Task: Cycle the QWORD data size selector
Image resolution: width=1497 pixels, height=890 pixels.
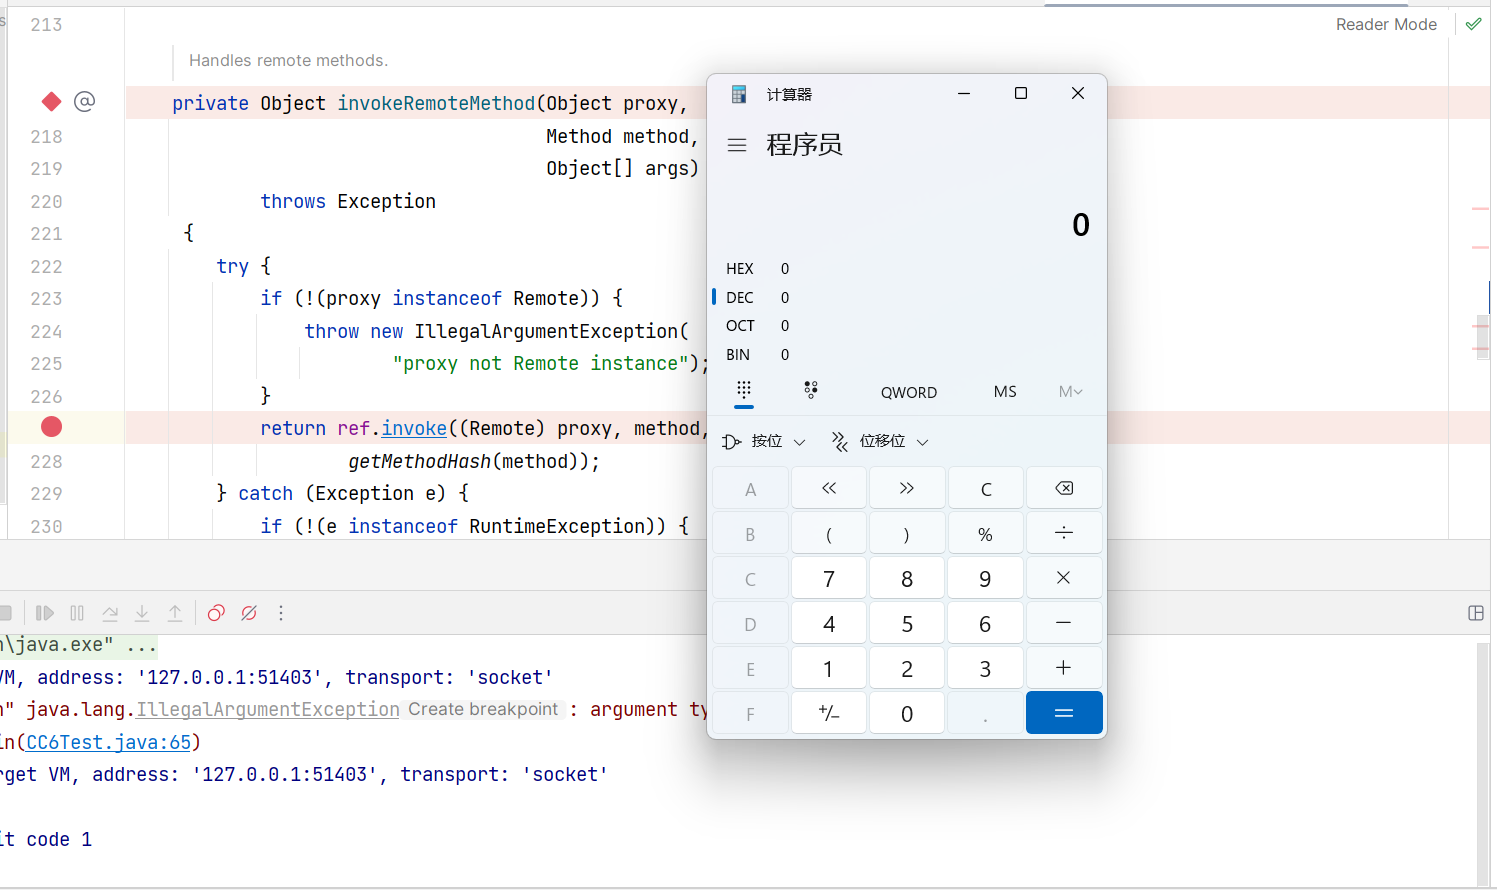Action: pyautogui.click(x=908, y=392)
